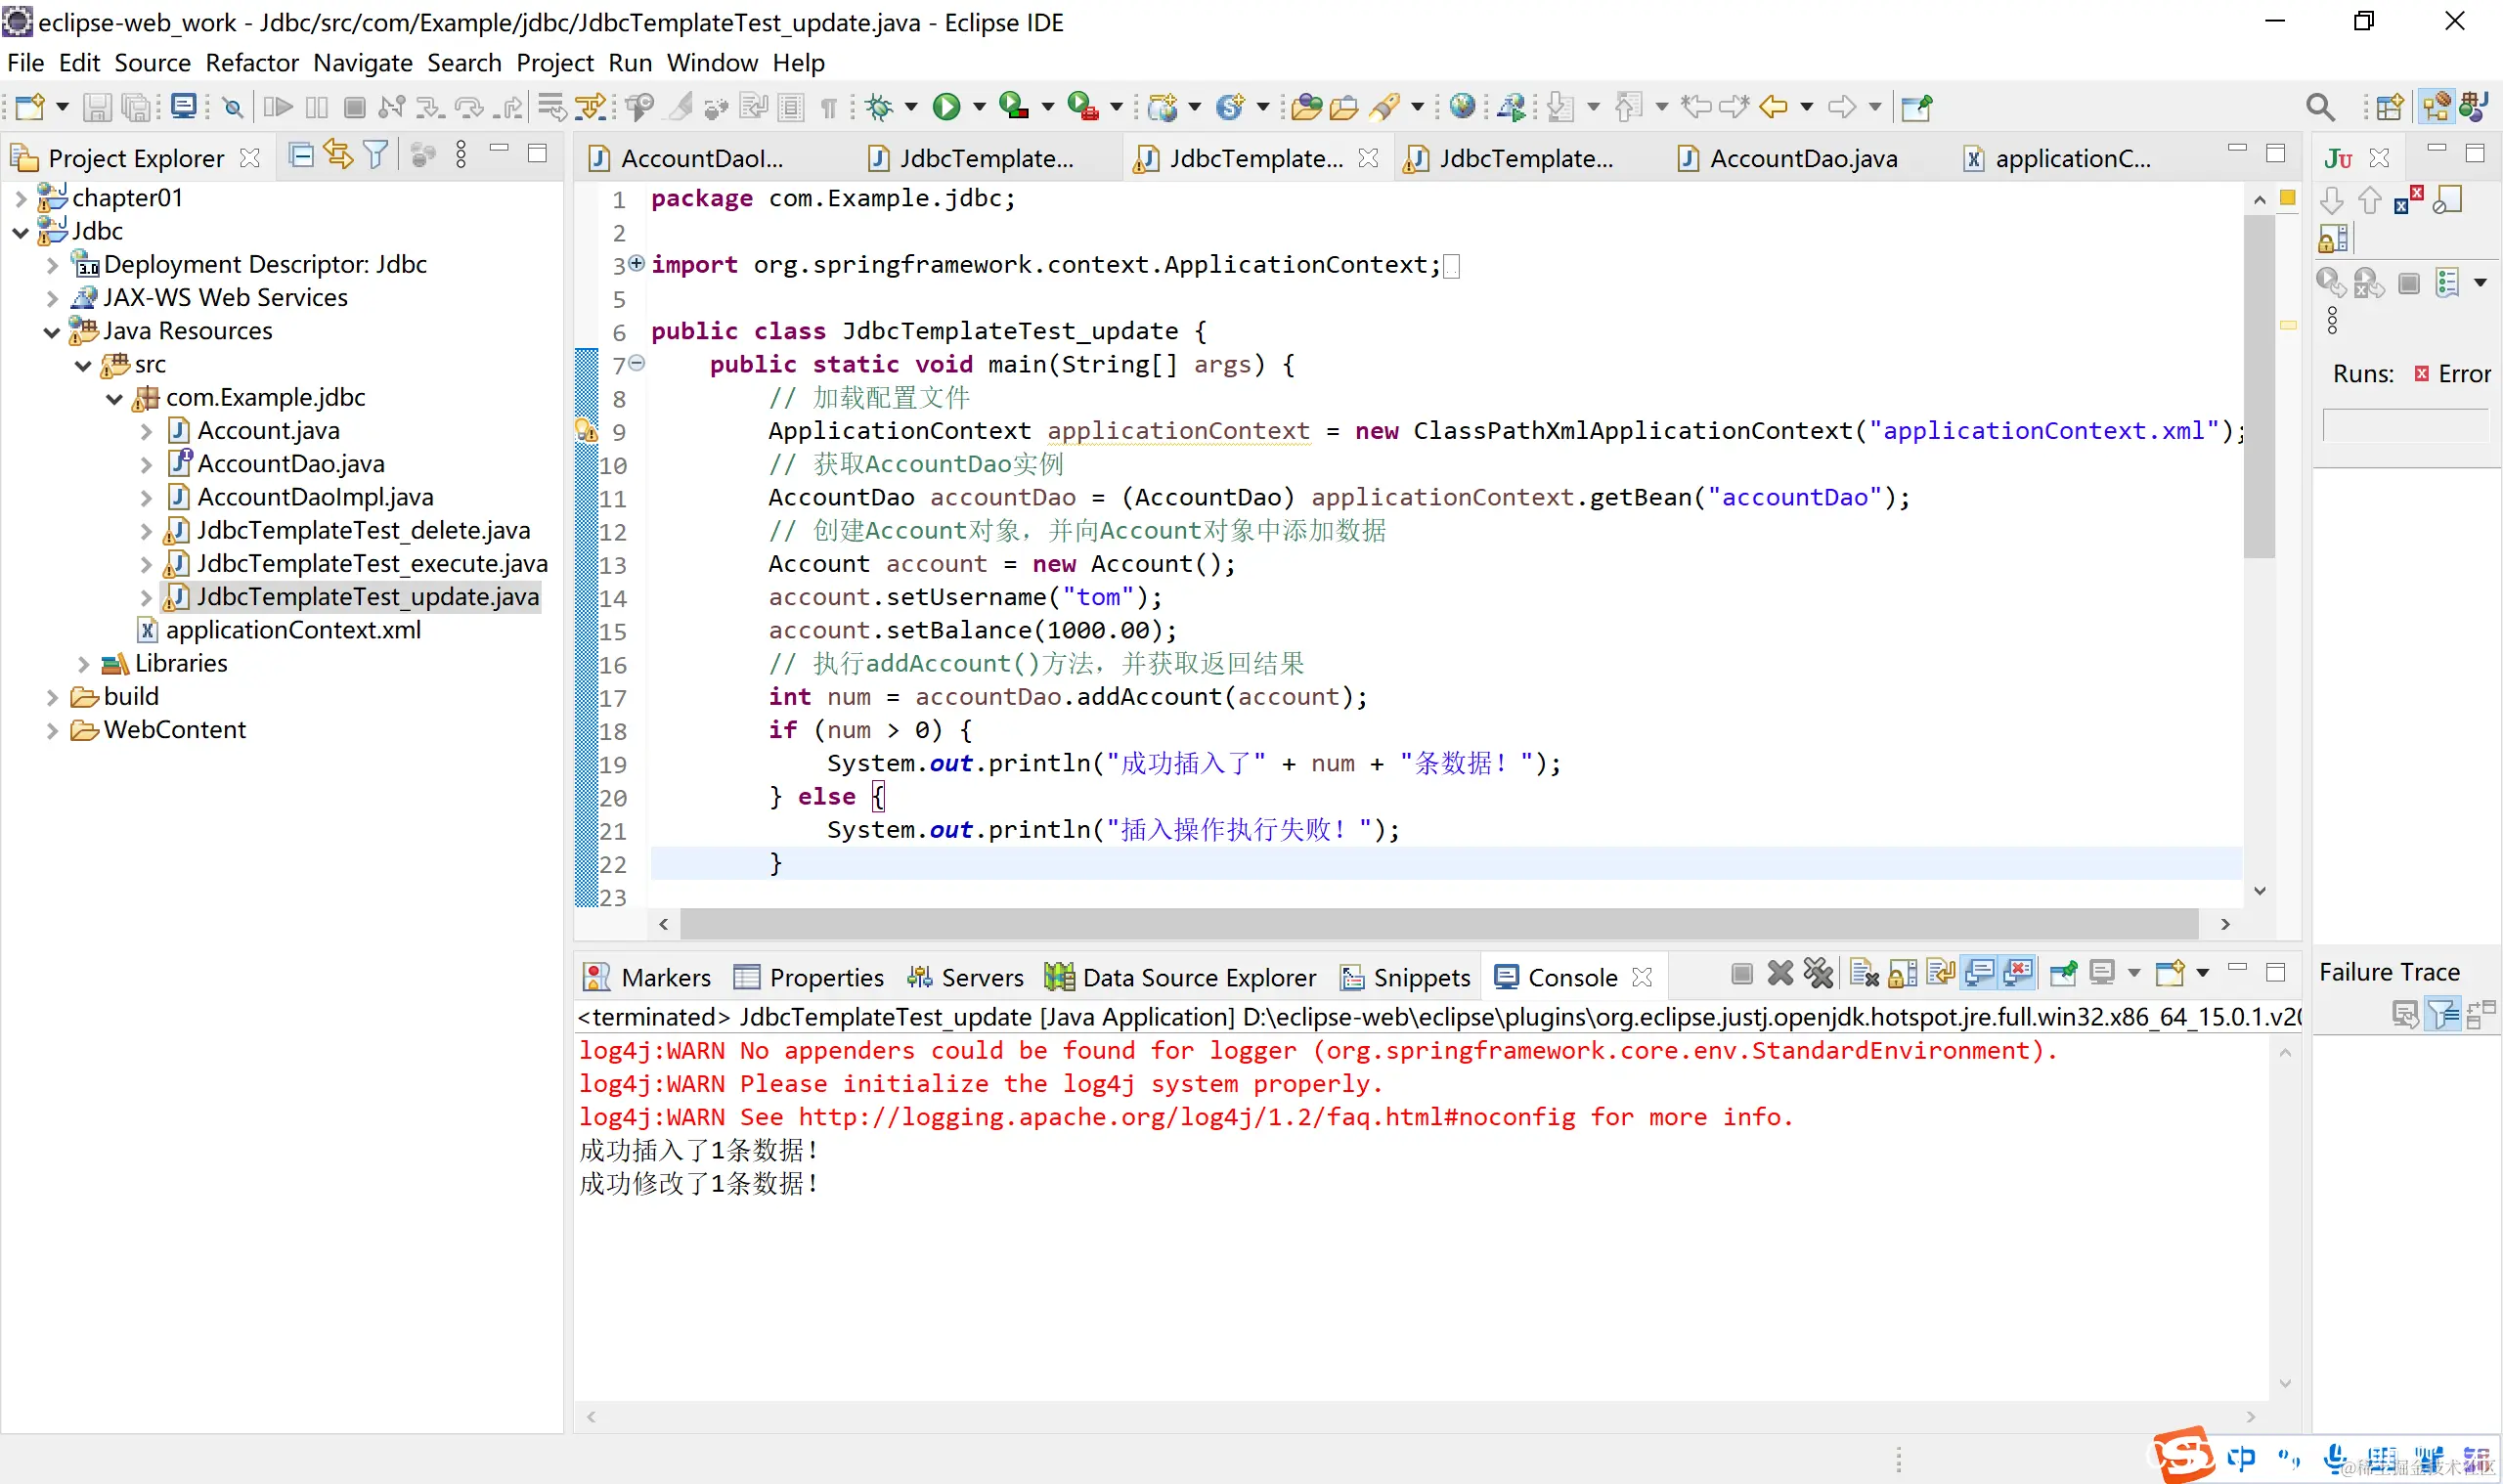Toggle Scroll Lock in Console toolbar
The width and height of the screenshot is (2503, 1484).
[x=1902, y=973]
